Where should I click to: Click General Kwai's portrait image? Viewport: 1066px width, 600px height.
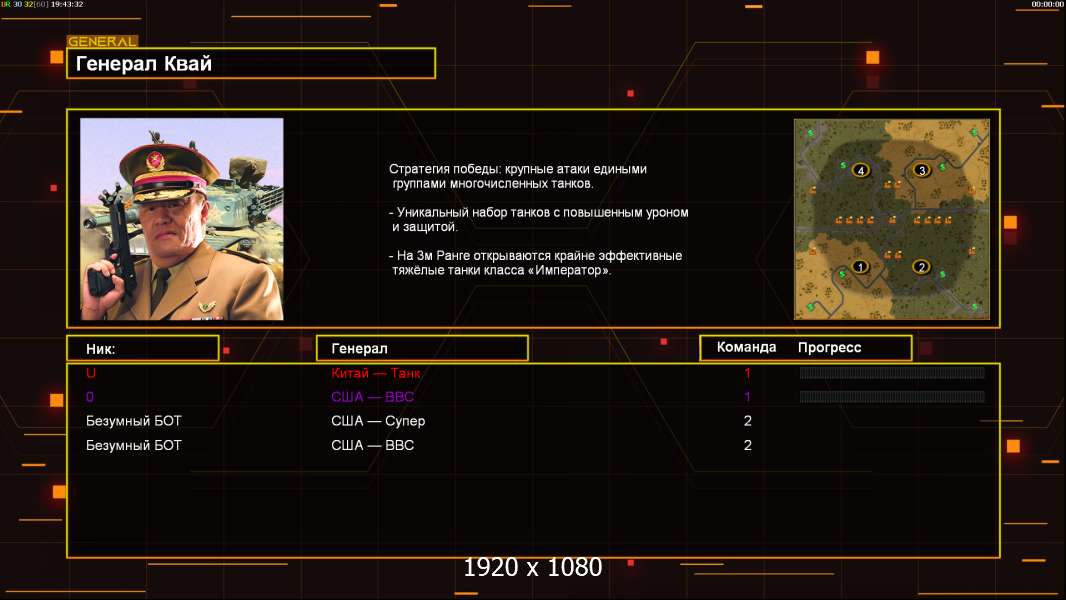tap(182, 219)
